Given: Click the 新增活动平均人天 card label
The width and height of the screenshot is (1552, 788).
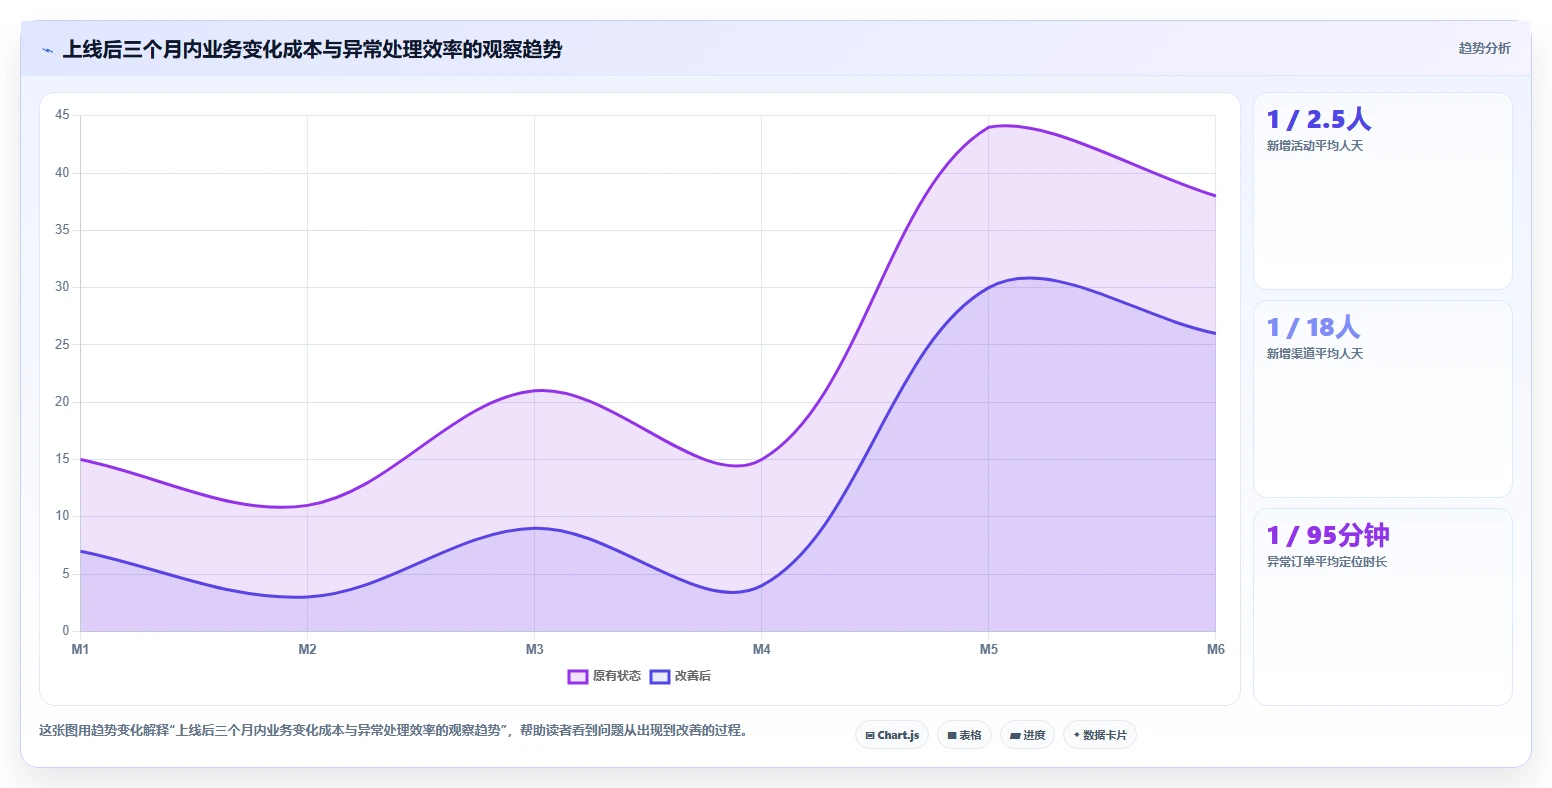Looking at the screenshot, I should click(1314, 146).
